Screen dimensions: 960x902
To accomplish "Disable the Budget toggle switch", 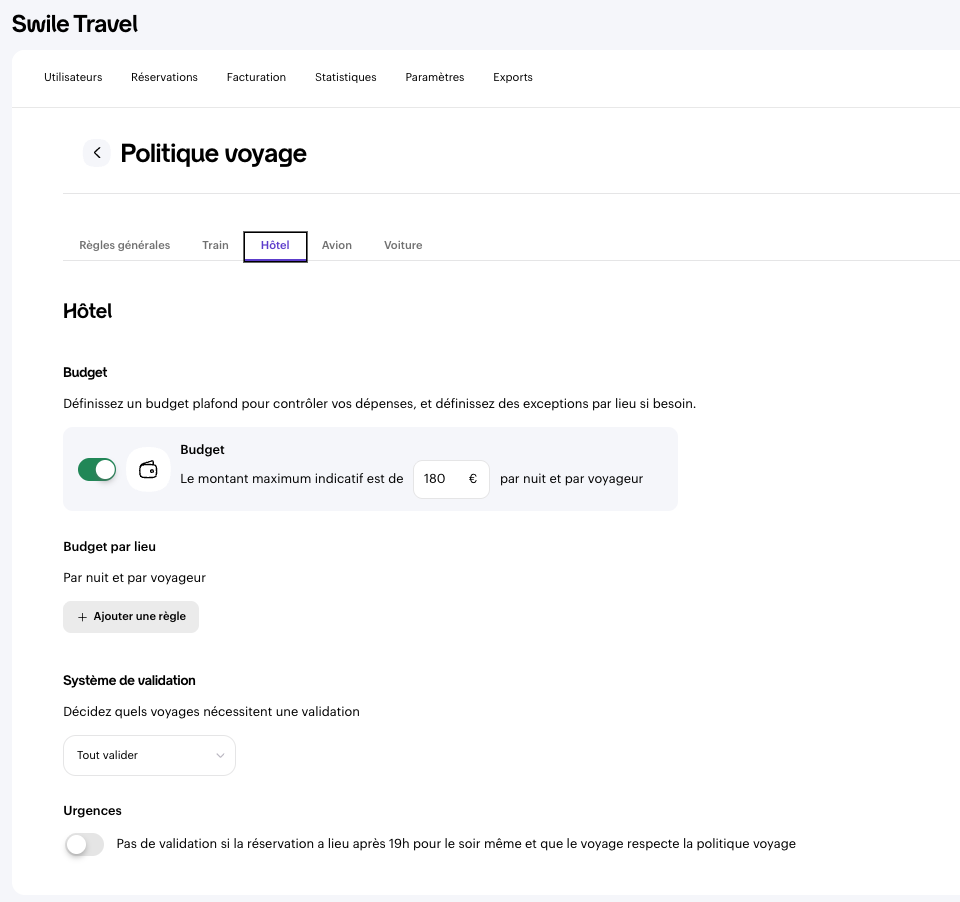I will point(97,469).
